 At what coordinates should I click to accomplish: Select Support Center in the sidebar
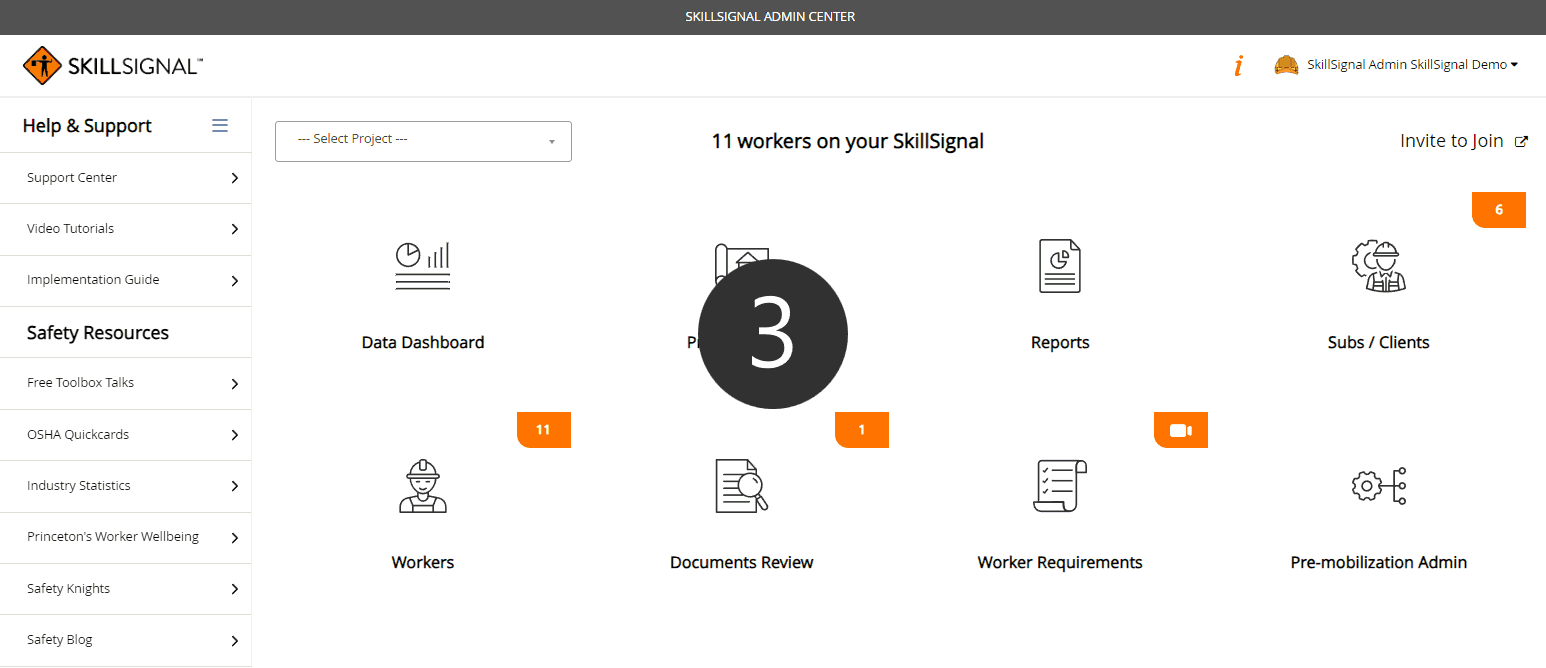[125, 177]
